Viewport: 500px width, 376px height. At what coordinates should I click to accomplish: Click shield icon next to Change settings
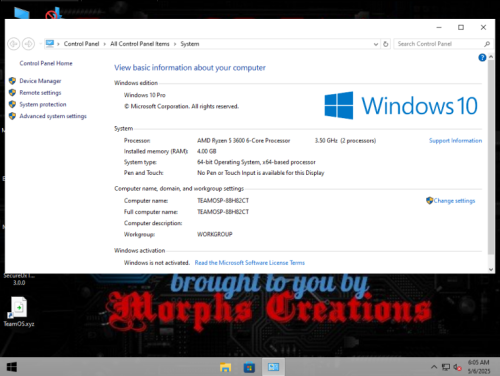coord(429,200)
